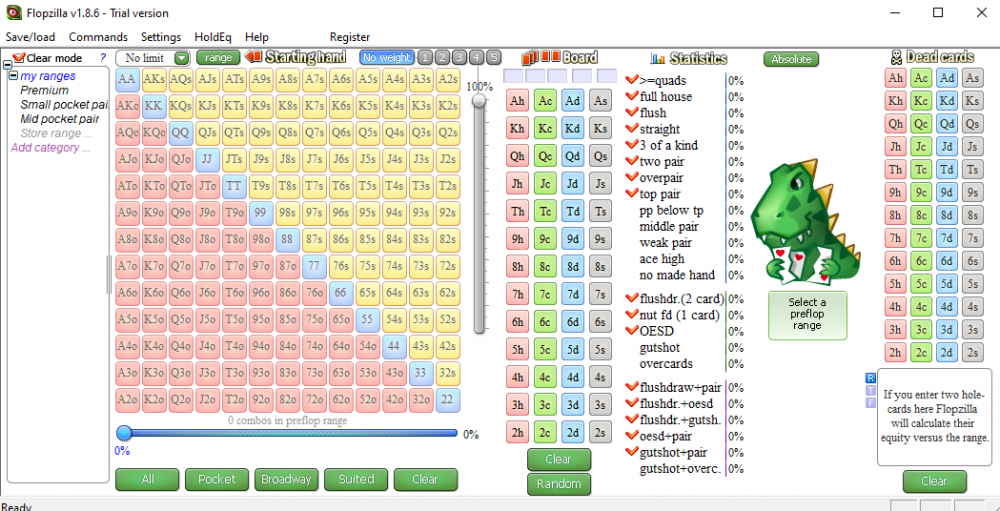Clear the starting hand range

click(x=425, y=479)
